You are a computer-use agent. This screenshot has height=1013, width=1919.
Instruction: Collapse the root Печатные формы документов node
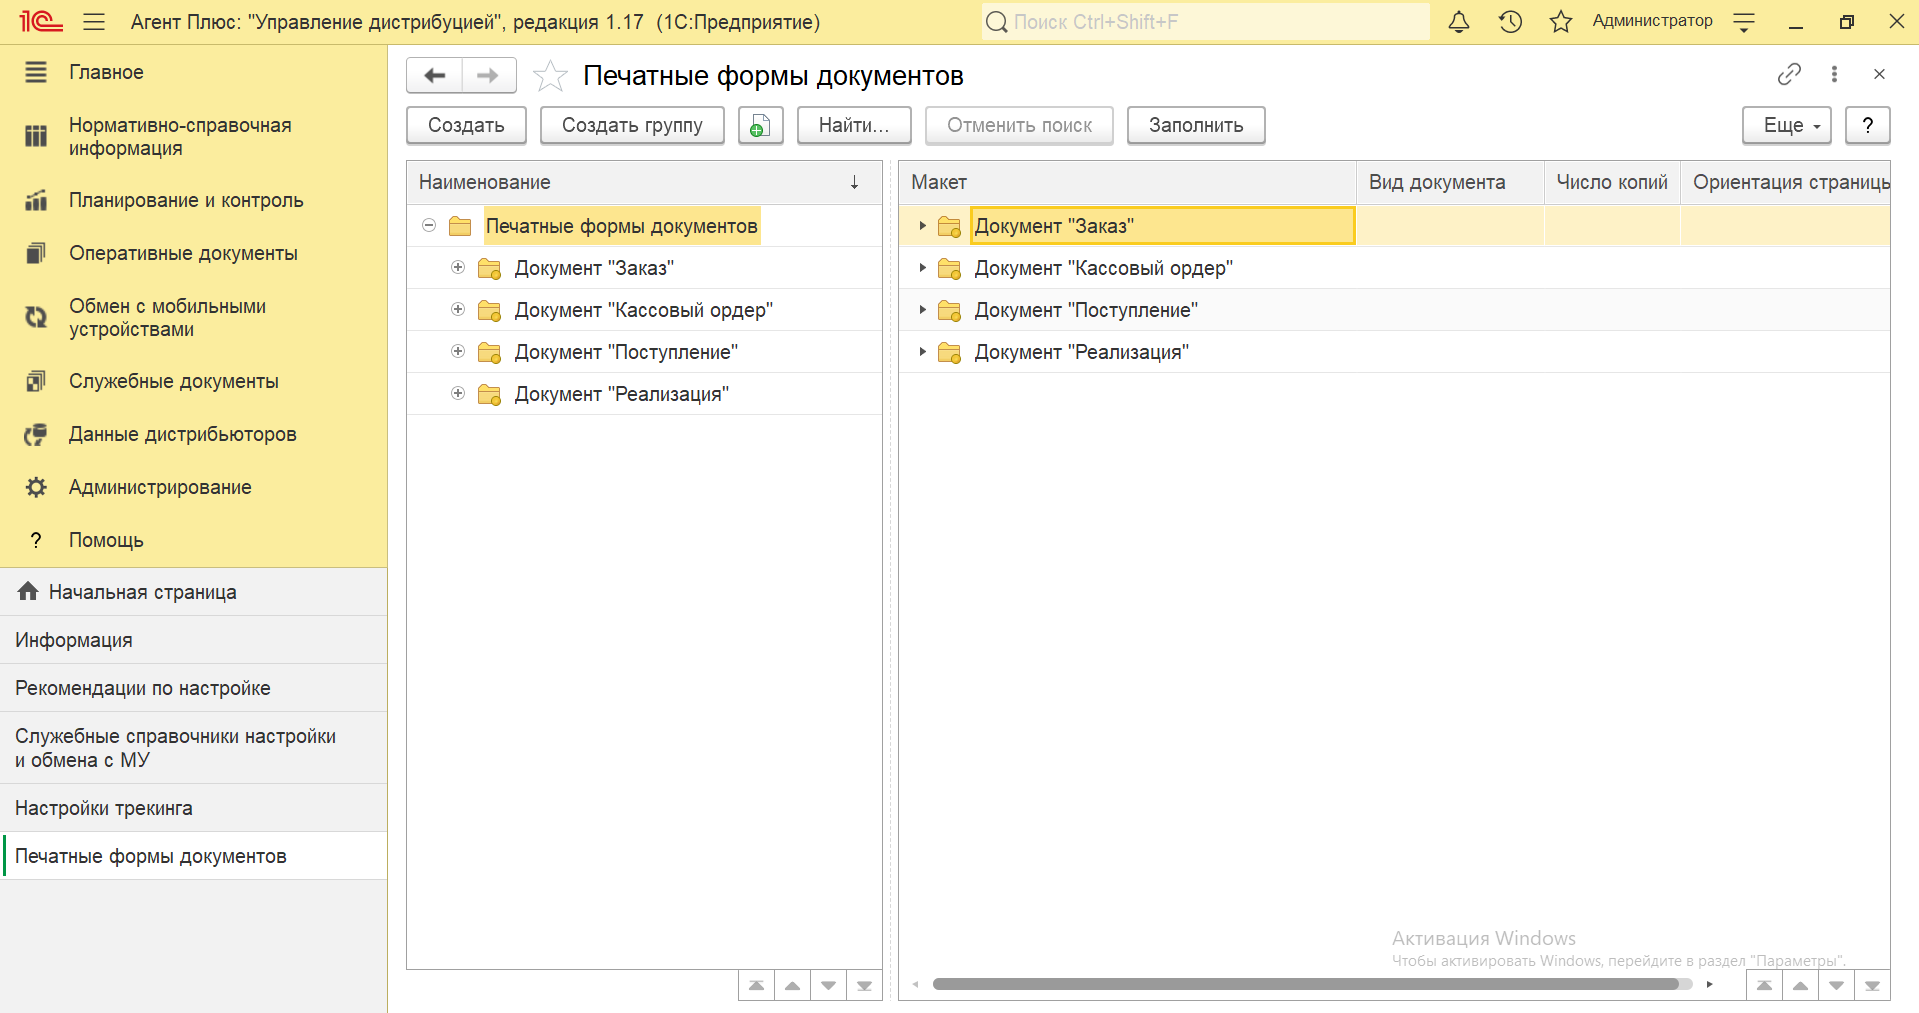coord(429,226)
